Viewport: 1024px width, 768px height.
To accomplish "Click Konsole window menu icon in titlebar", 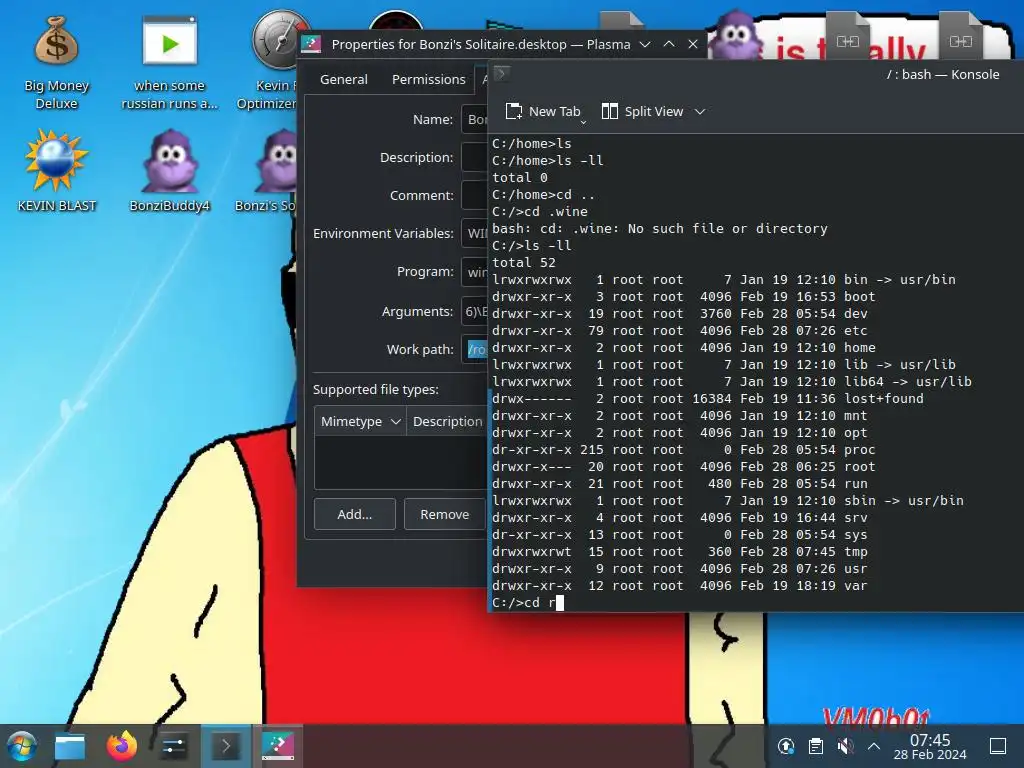I will click(502, 74).
